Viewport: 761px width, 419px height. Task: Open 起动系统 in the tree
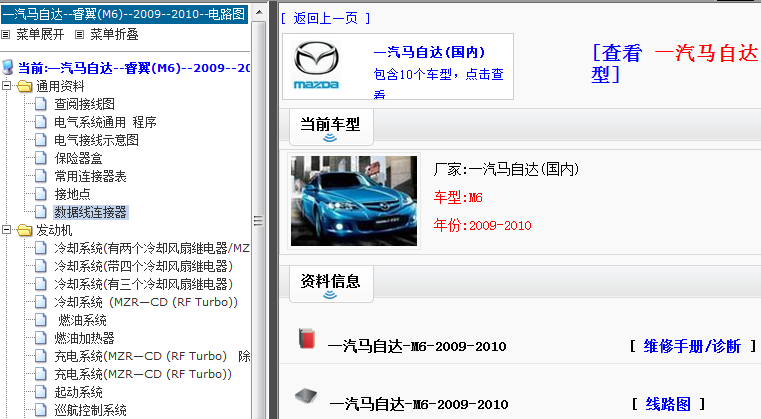[78, 392]
